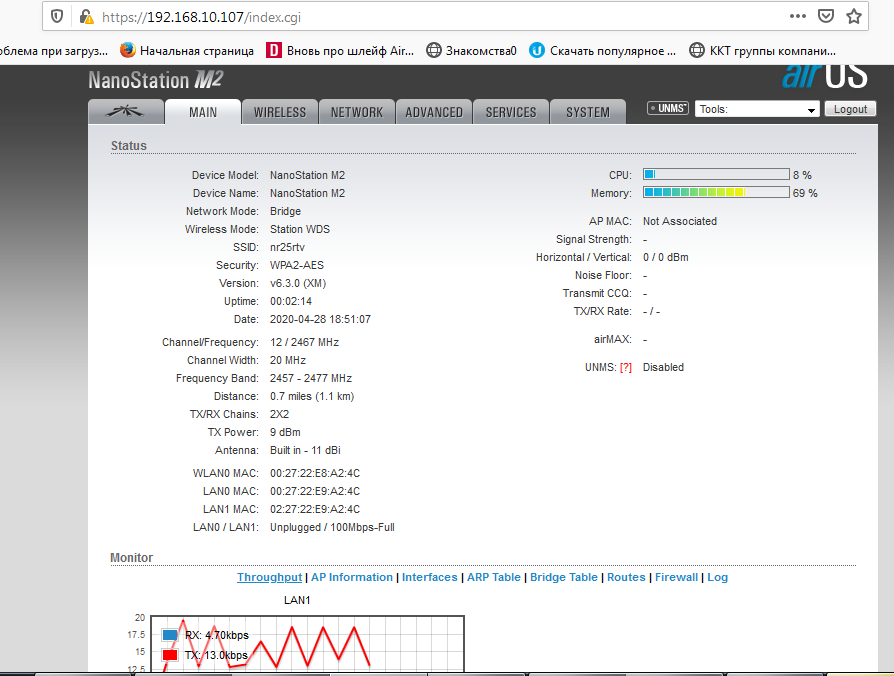
Task: Click the Wireless Mode value Station WDS
Action: tap(300, 229)
